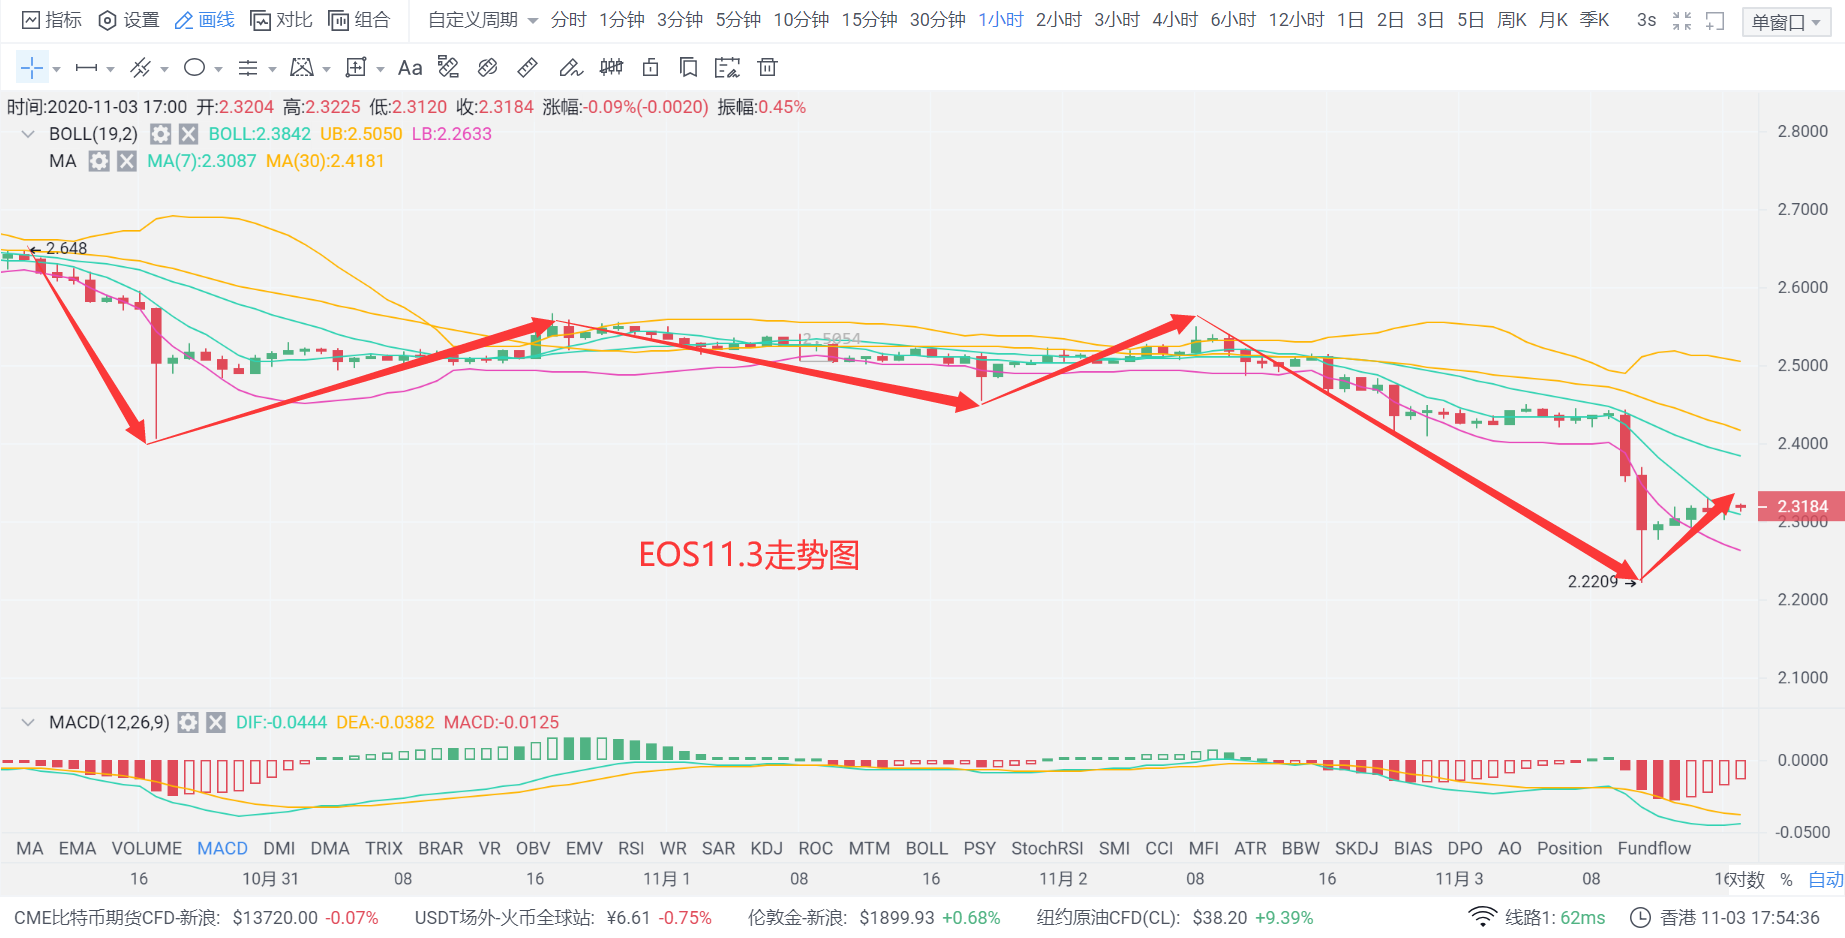Screen dimensions: 1845x938
Task: Select the 分时 time-share view
Action: pos(569,20)
